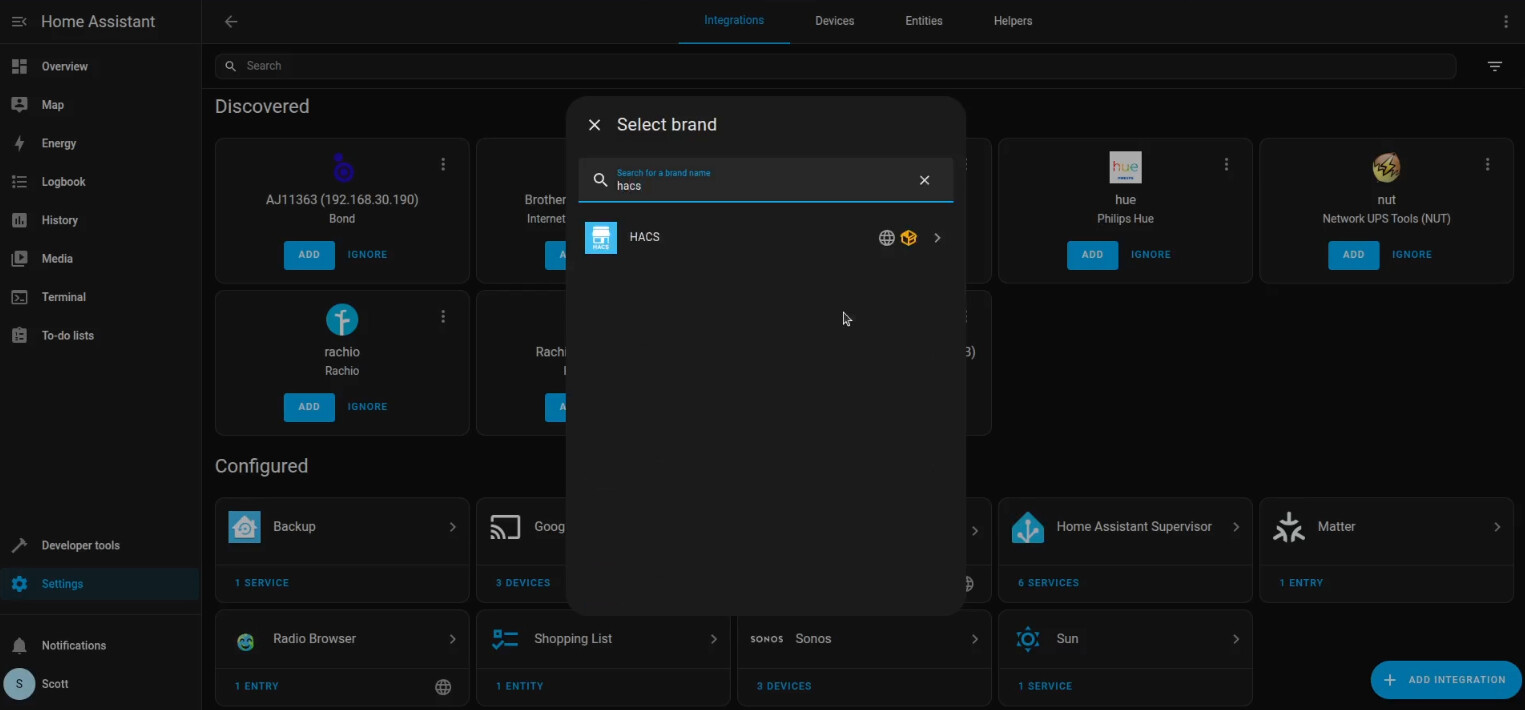Add the rachio integration

coord(309,407)
